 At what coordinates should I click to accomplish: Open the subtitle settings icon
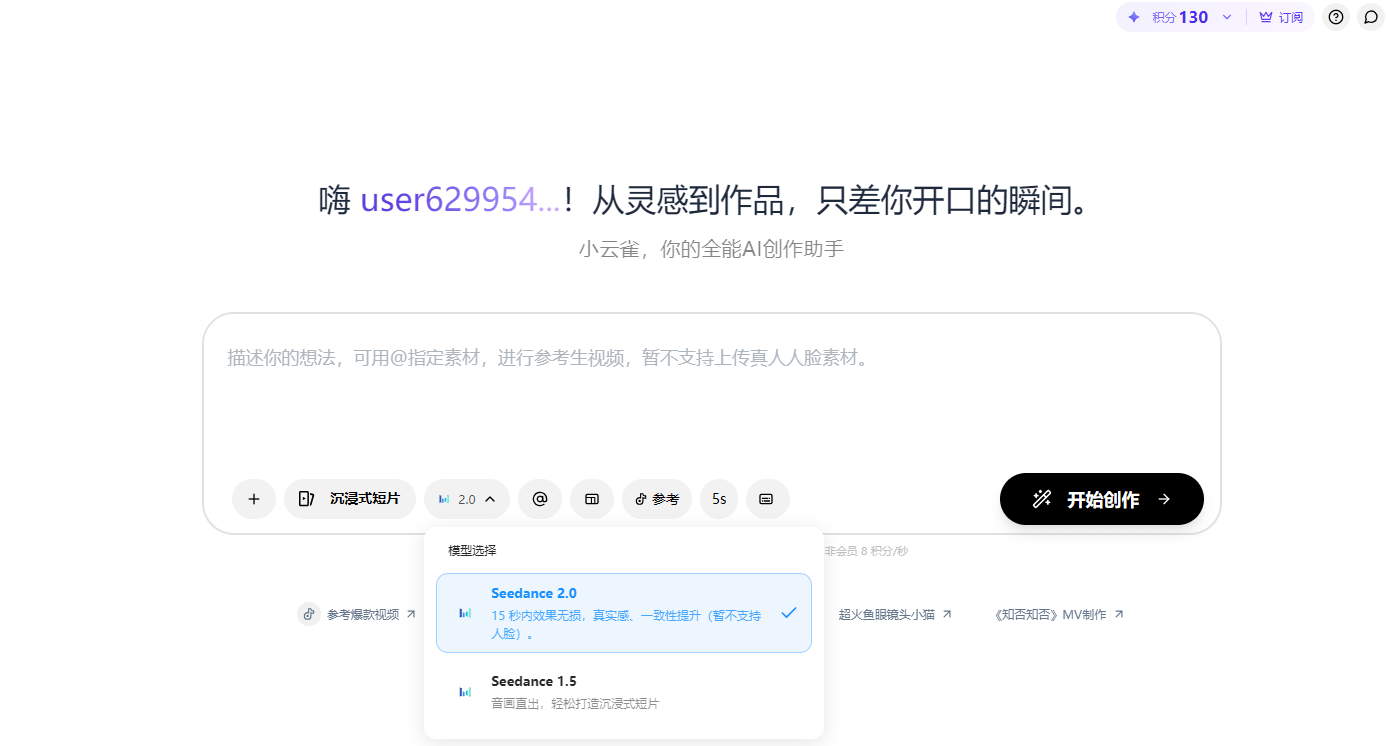click(x=767, y=498)
